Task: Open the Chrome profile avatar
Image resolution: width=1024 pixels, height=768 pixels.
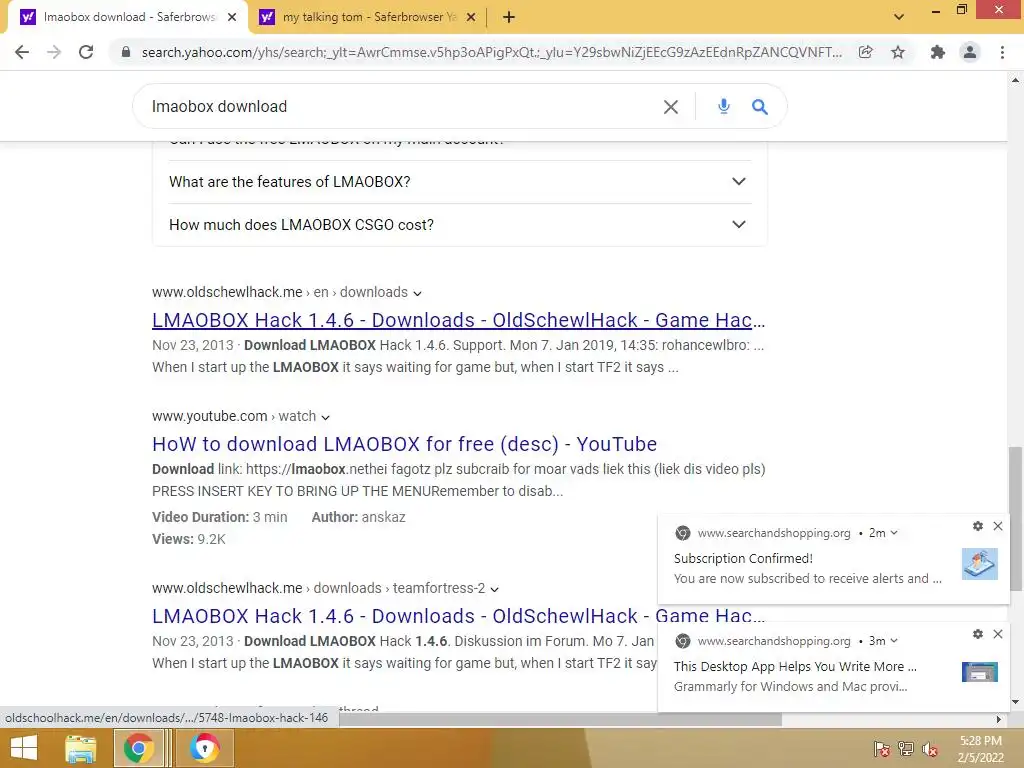Action: click(970, 52)
